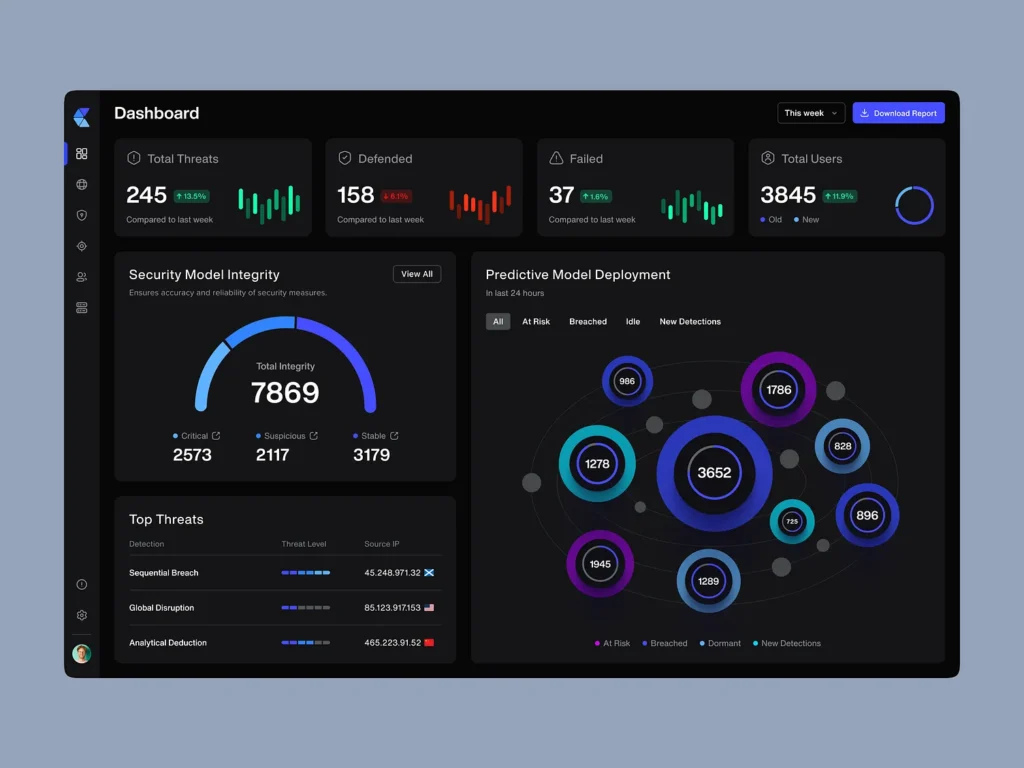This screenshot has width=1024, height=768.
Task: Open the users icon in the sidebar
Action: (82, 277)
